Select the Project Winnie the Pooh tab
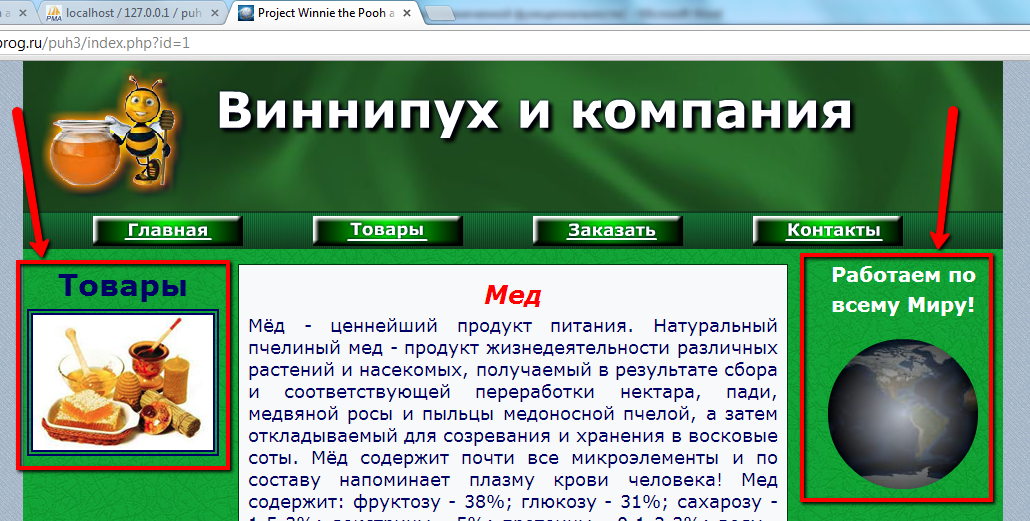Screen dimensions: 1030x521 point(325,13)
